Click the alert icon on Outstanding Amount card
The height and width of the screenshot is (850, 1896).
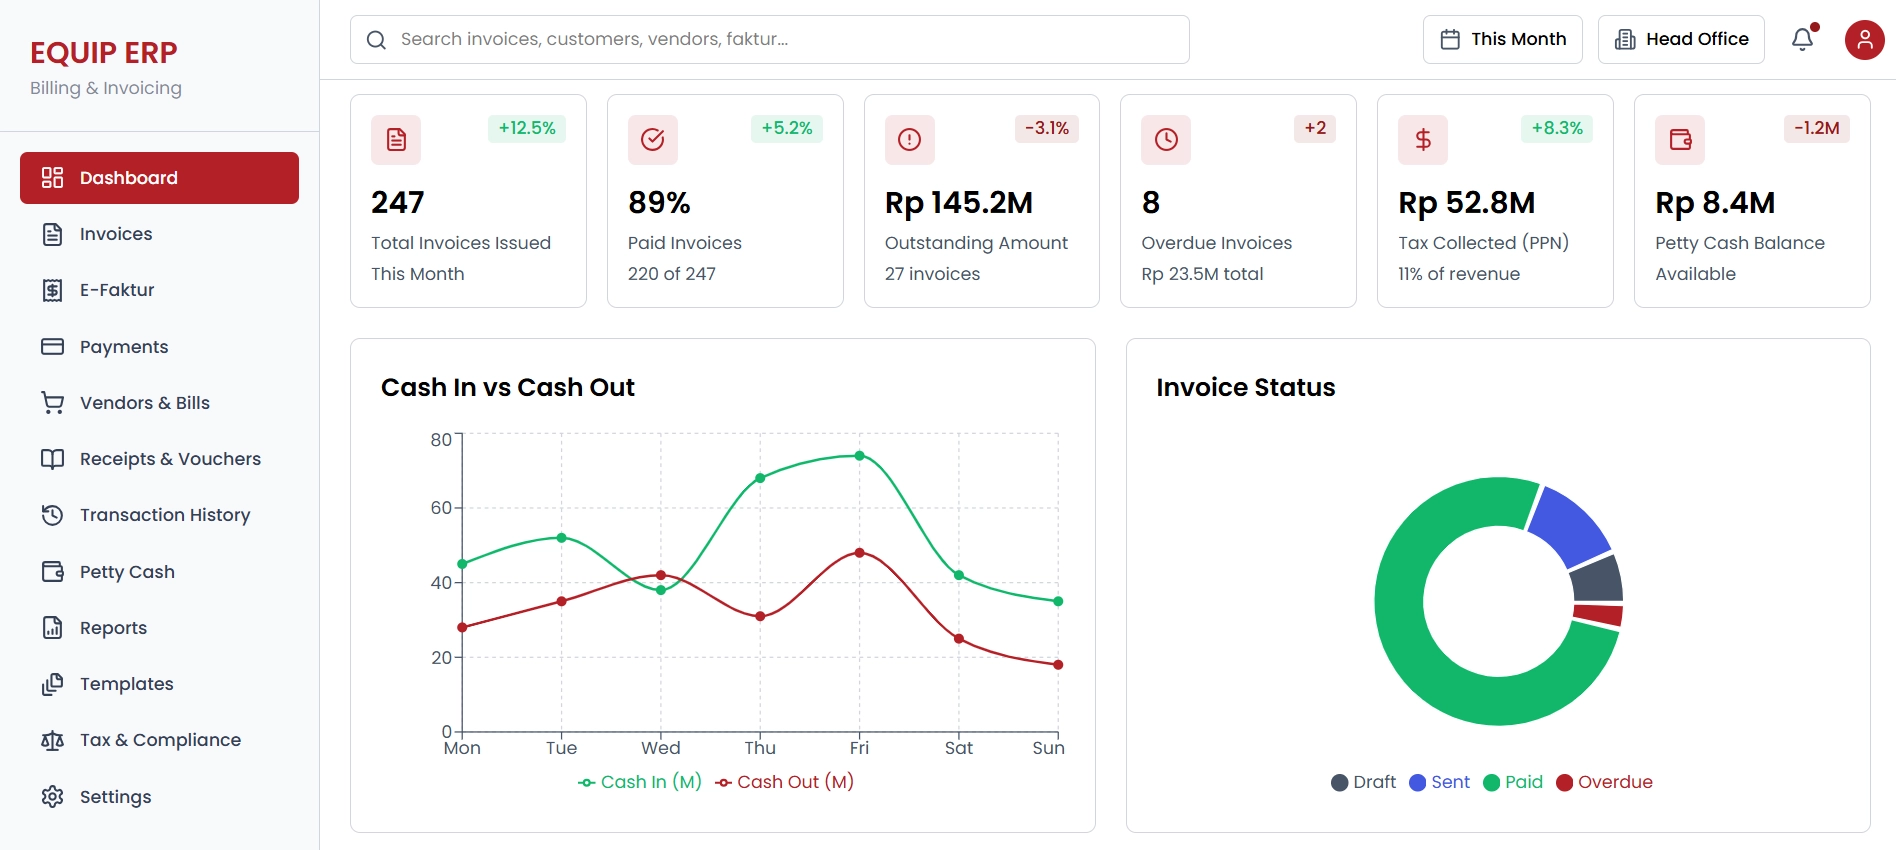point(909,140)
